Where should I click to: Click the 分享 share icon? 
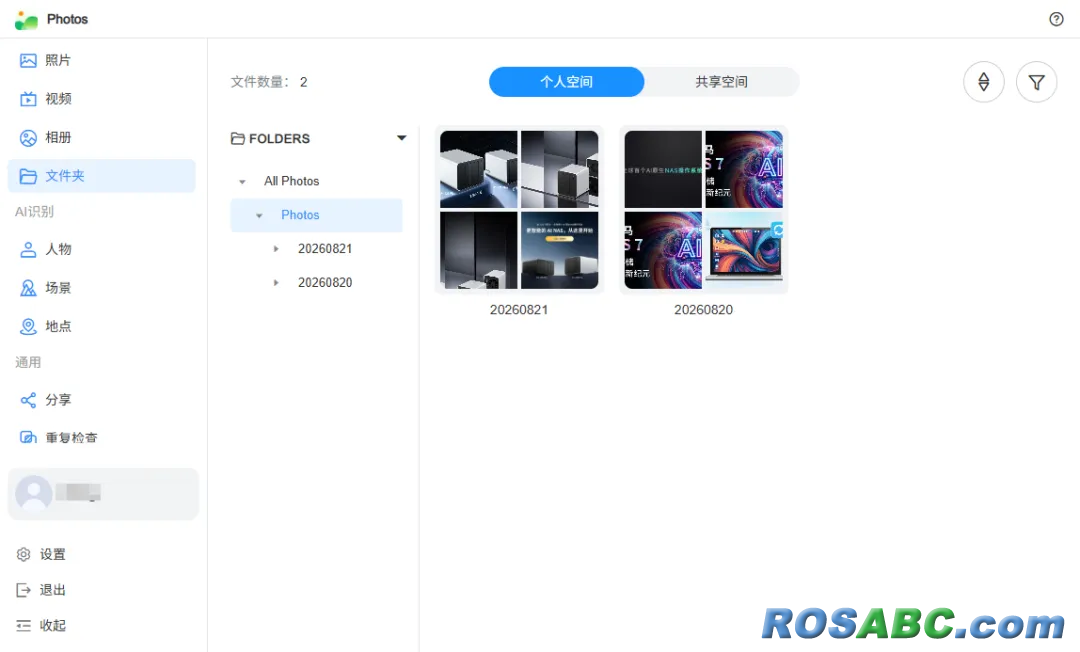click(x=28, y=400)
